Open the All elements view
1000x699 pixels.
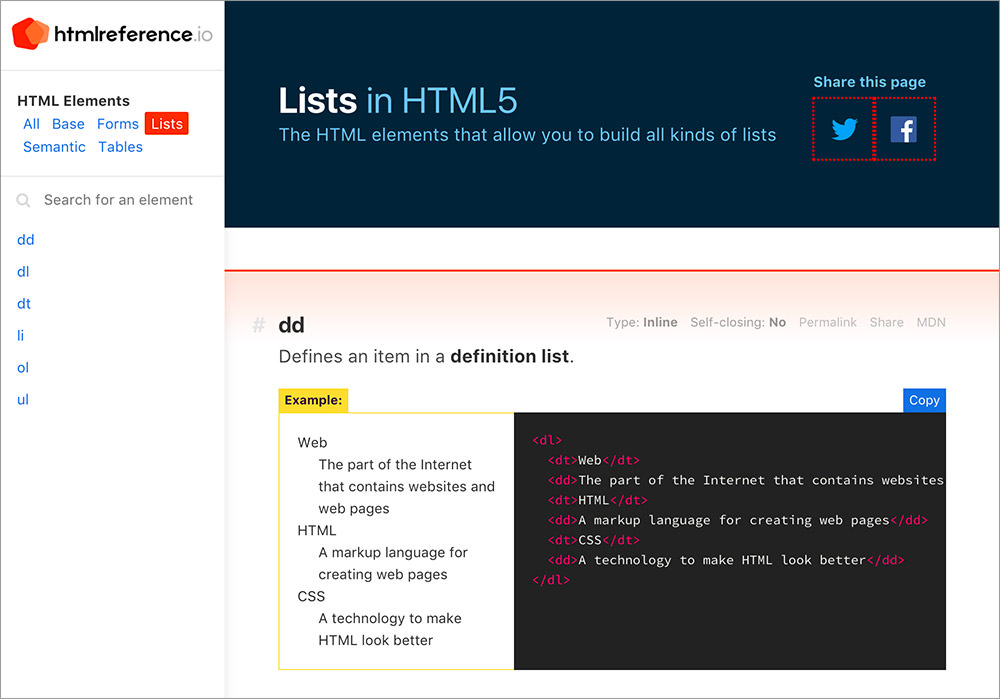31,123
